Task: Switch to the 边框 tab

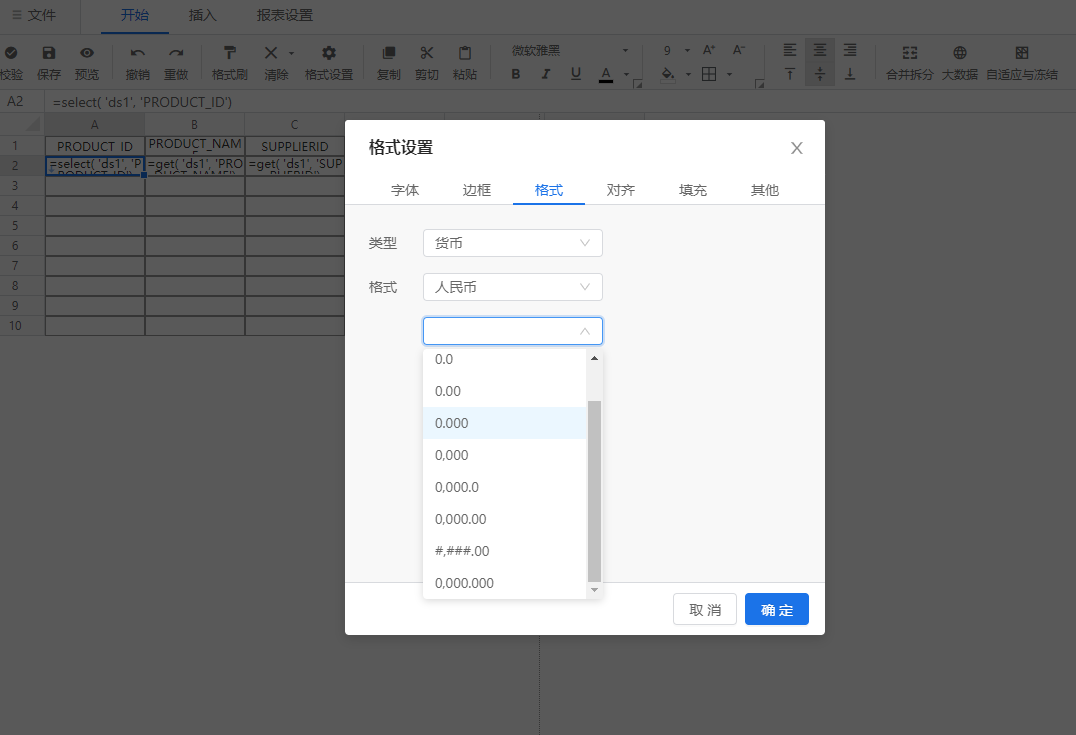Action: 476,190
